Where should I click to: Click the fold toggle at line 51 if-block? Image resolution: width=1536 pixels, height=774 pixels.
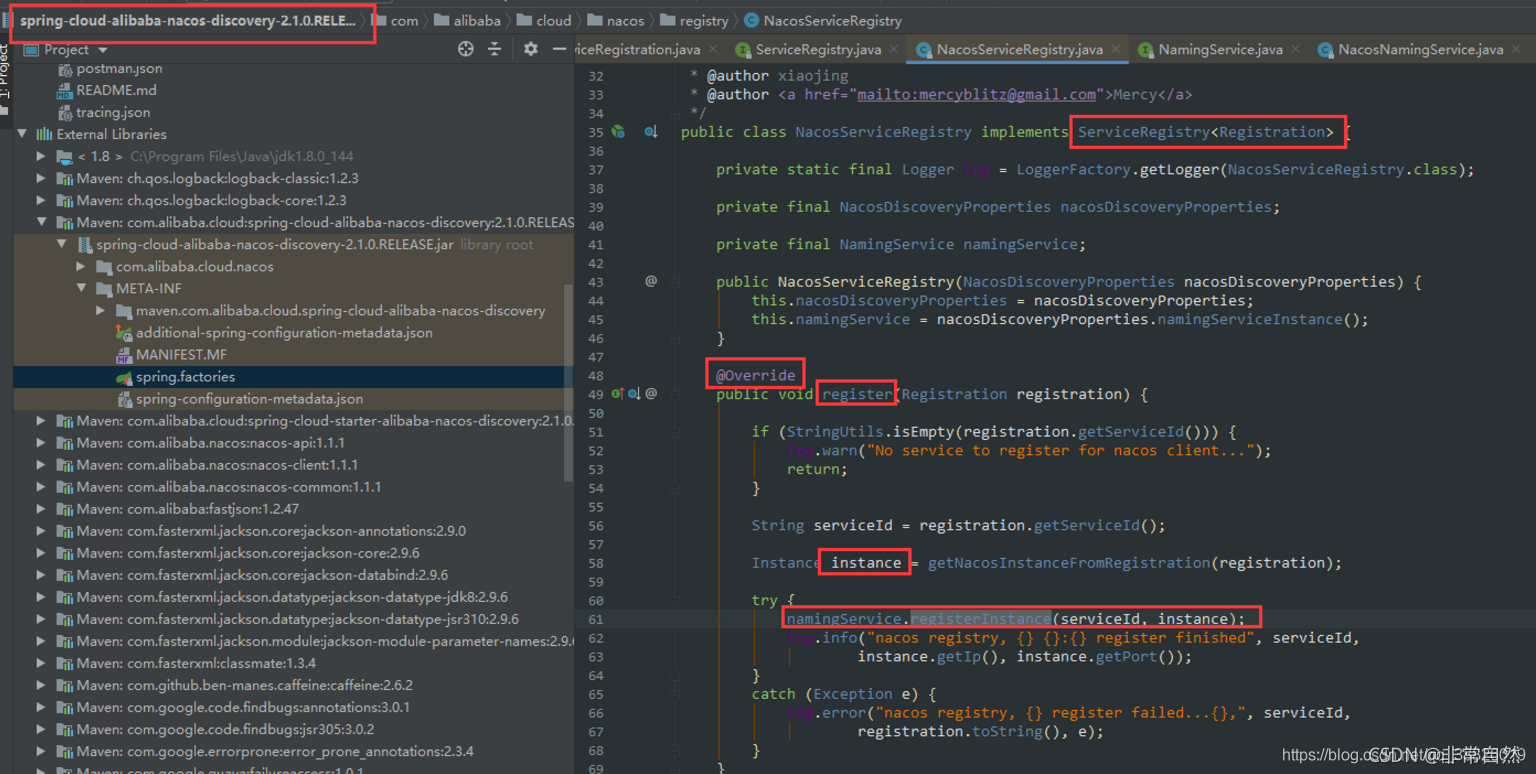click(676, 432)
